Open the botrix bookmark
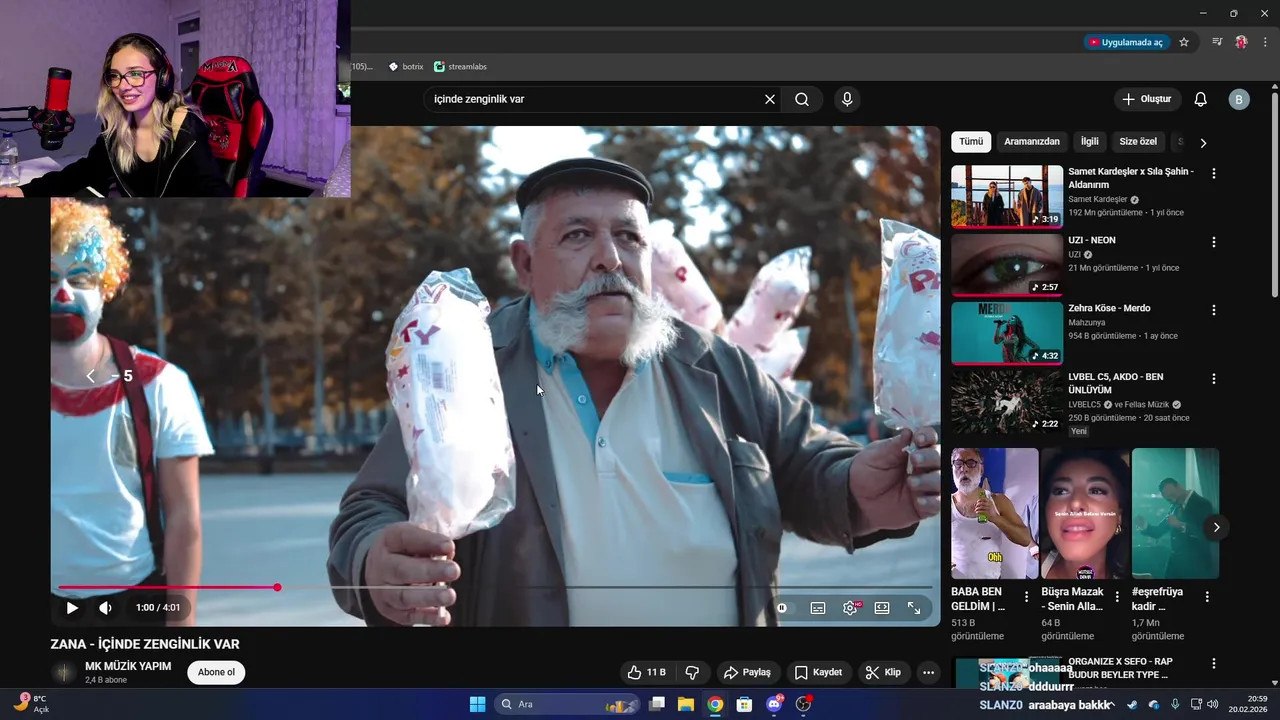This screenshot has height=720, width=1280. tap(405, 67)
